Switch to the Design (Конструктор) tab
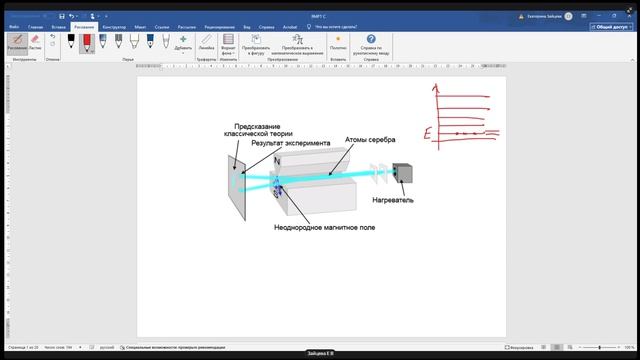The image size is (640, 360). [x=114, y=27]
